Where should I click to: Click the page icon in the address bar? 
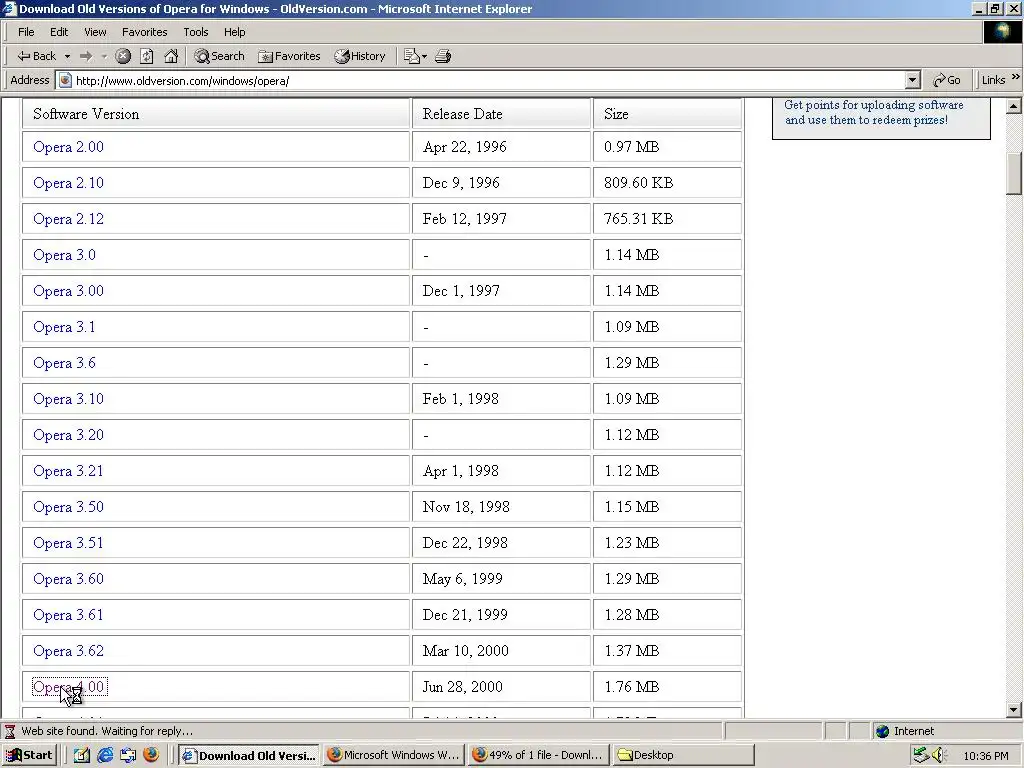tap(65, 80)
